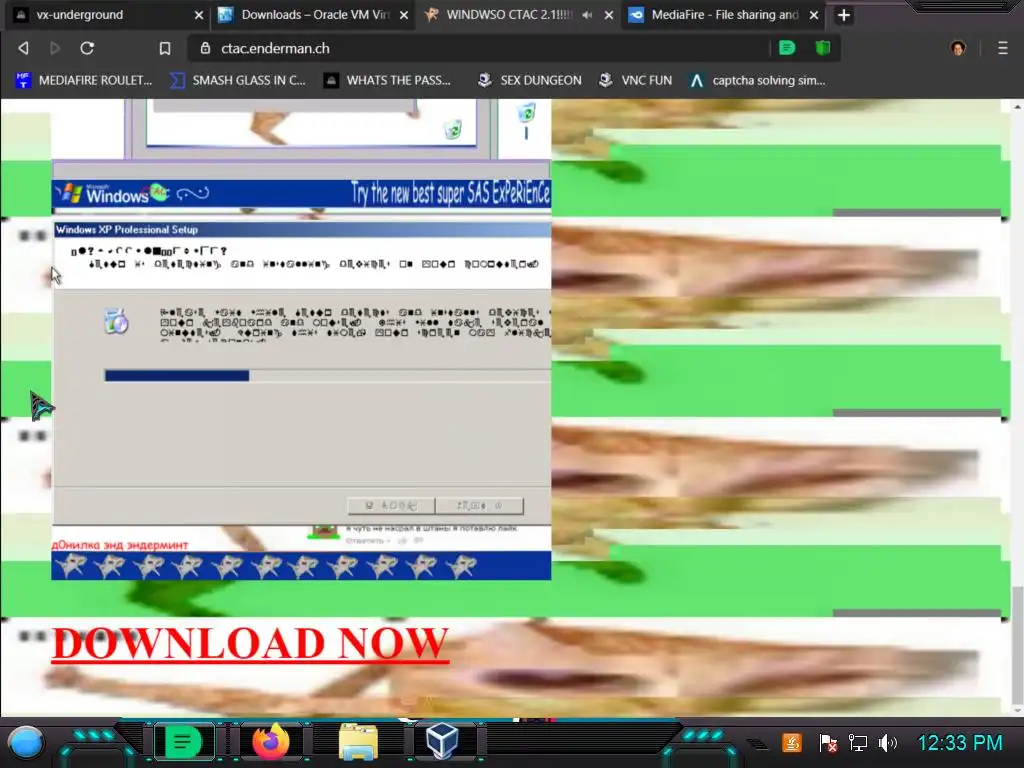The image size is (1024, 768).
Task: Click the DOWNLOAD NOW link
Action: pyautogui.click(x=250, y=644)
